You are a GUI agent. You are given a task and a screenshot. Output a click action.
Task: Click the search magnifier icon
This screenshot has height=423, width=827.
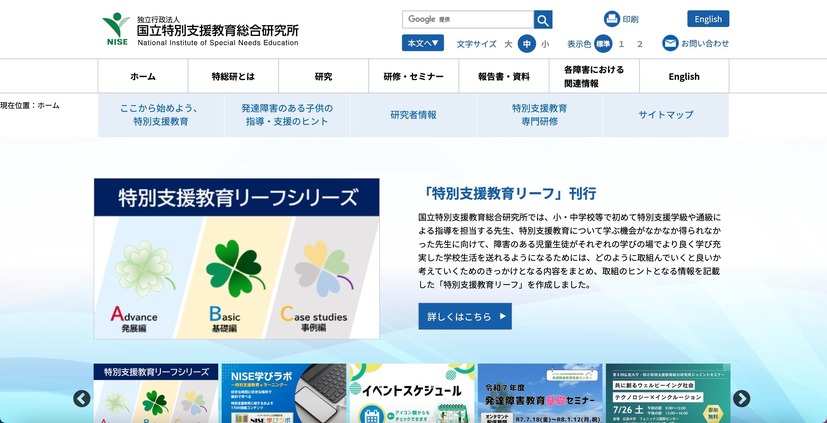(543, 20)
